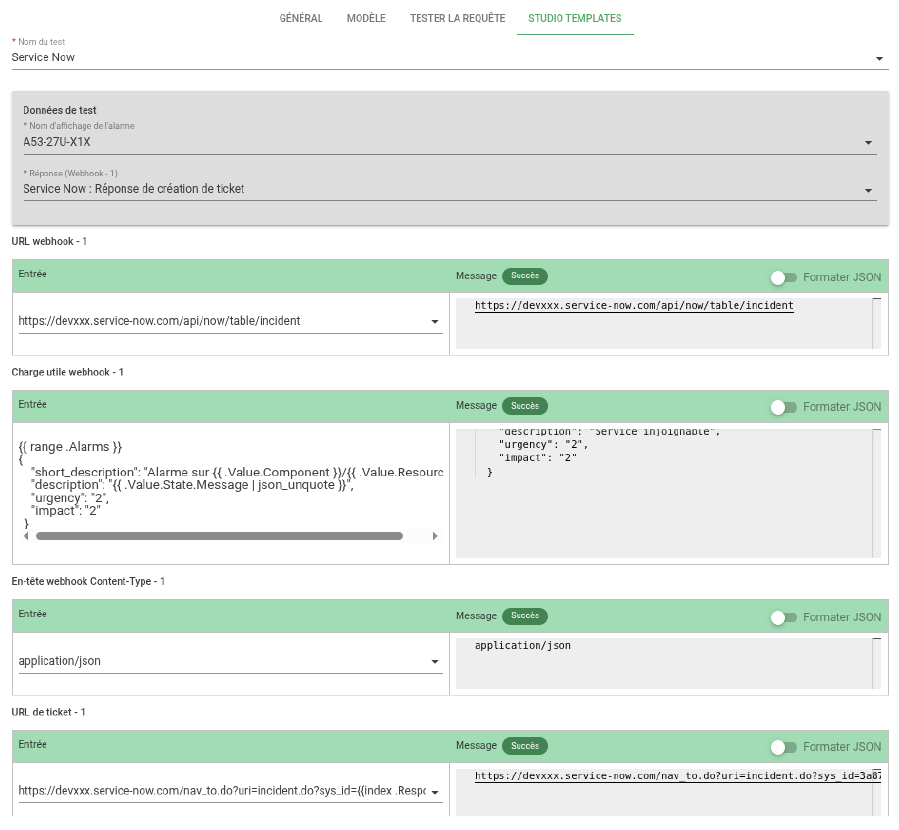This screenshot has width=899, height=830.
Task: Toggle Formater JSON for URL webhook
Action: click(783, 277)
